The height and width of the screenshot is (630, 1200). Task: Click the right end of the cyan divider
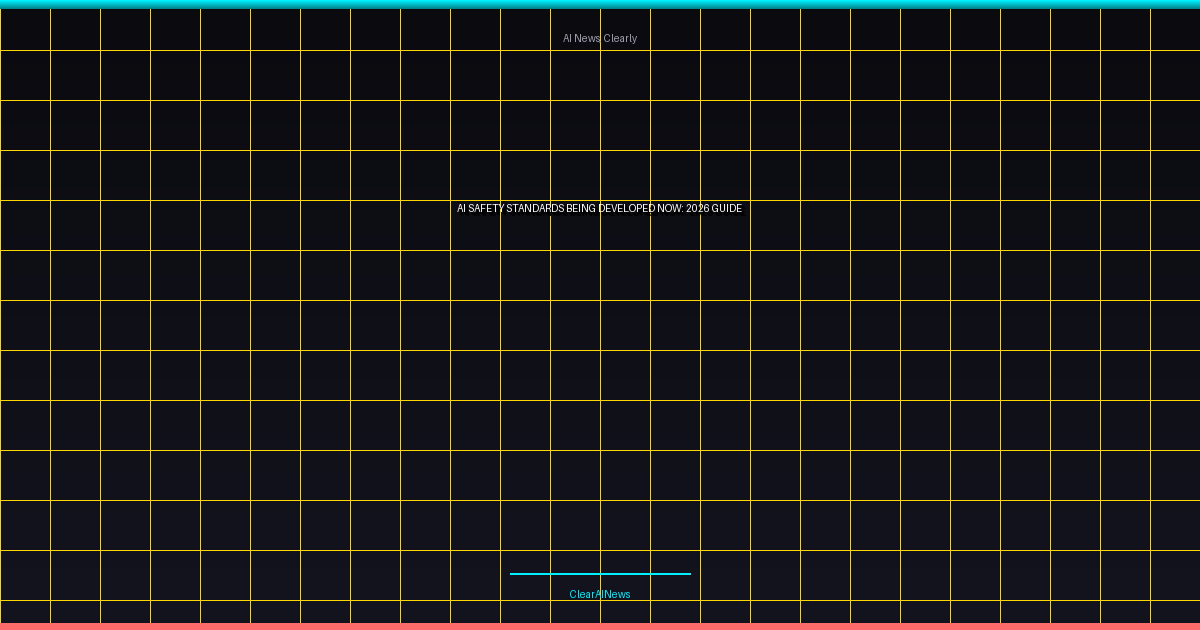pos(687,574)
